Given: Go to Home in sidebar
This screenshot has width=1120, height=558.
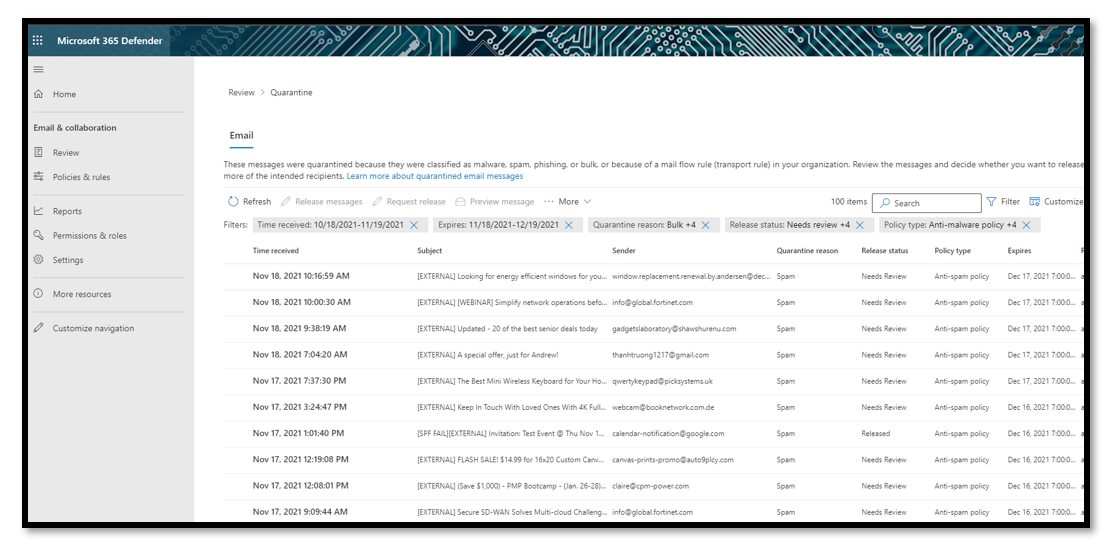Looking at the screenshot, I should point(64,94).
